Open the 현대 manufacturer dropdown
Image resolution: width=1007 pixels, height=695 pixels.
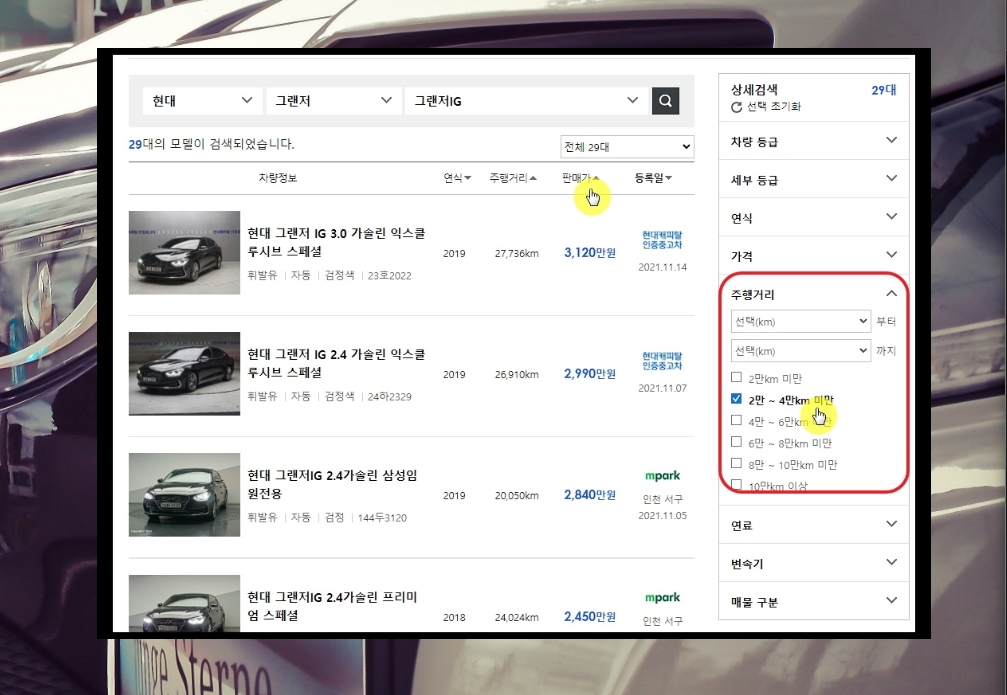coord(202,101)
